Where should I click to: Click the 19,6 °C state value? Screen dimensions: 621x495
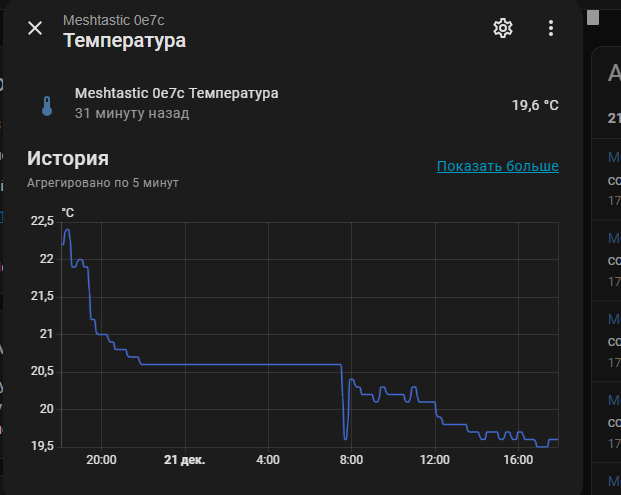(x=535, y=105)
